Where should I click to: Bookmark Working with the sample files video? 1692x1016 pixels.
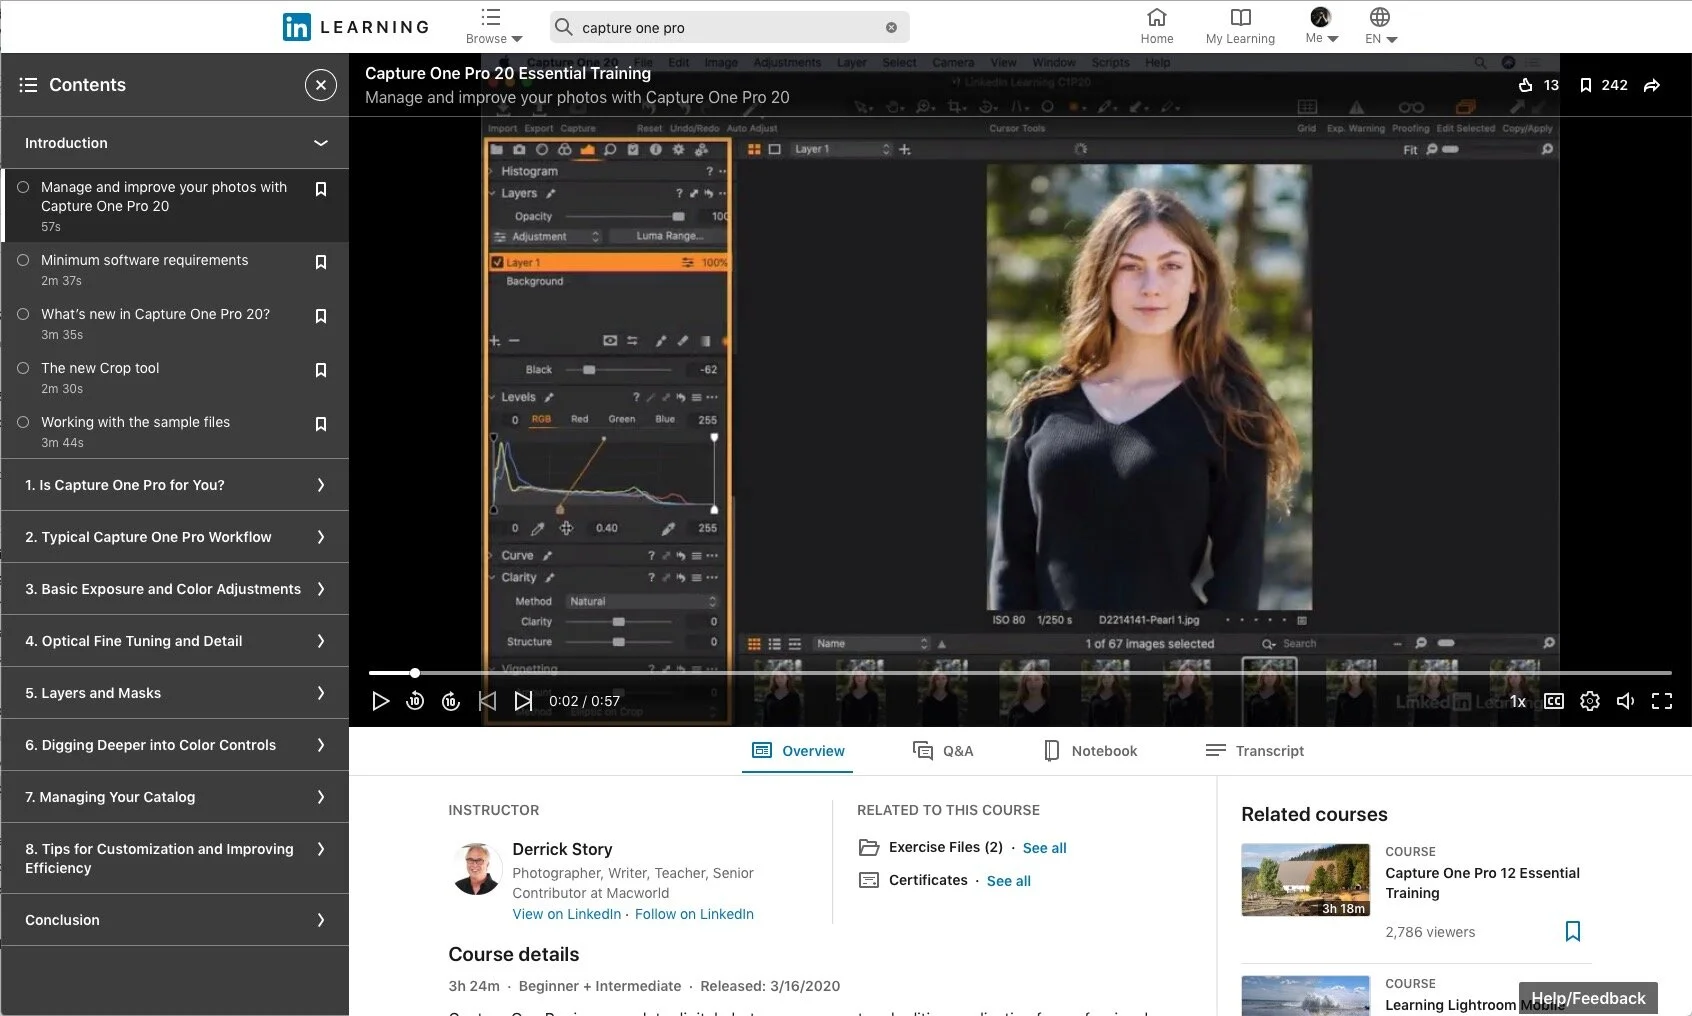[x=321, y=424]
